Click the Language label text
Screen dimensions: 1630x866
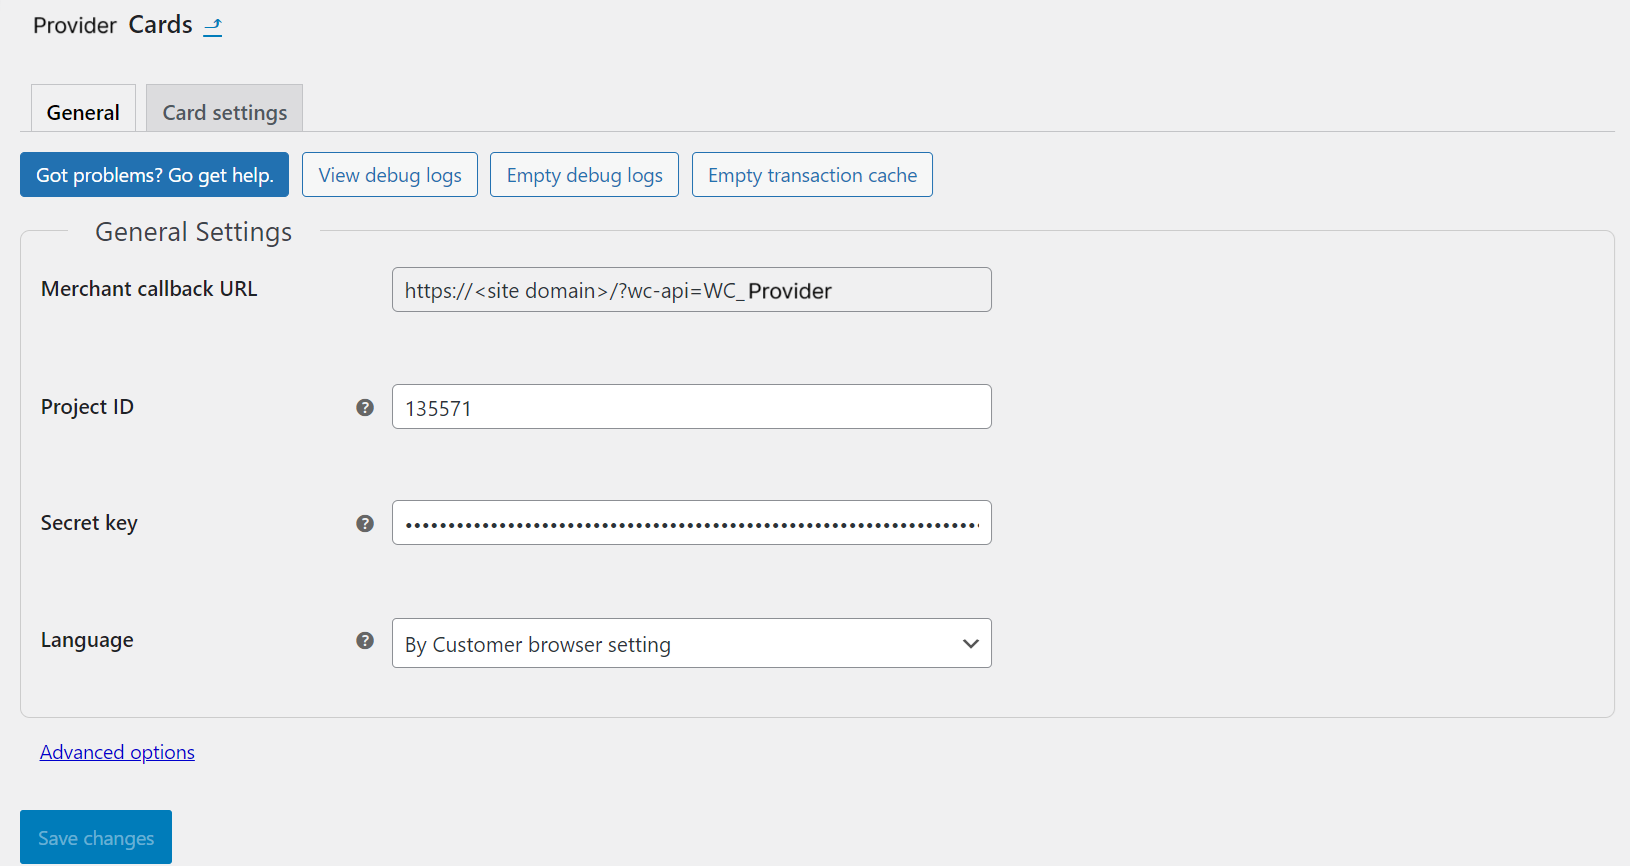click(87, 640)
